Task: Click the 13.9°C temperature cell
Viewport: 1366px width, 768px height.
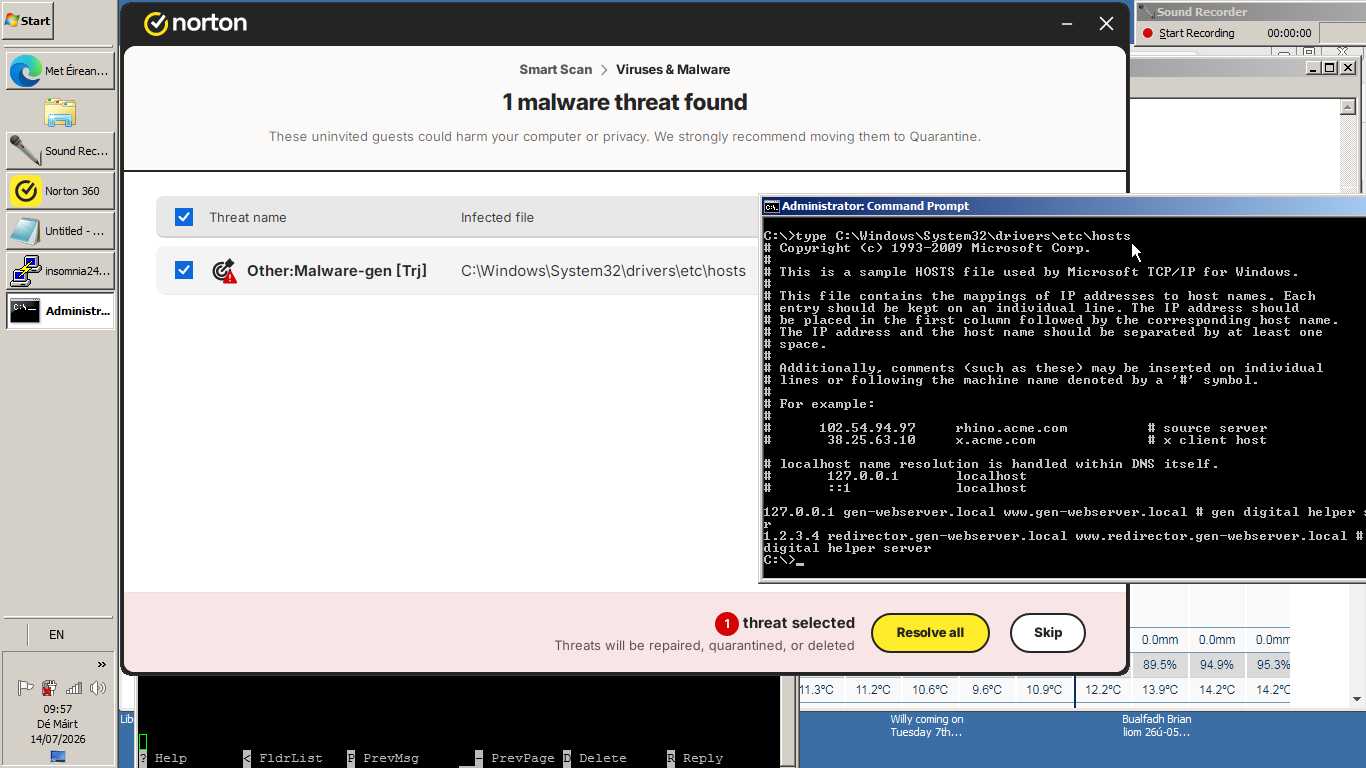Action: [1160, 690]
